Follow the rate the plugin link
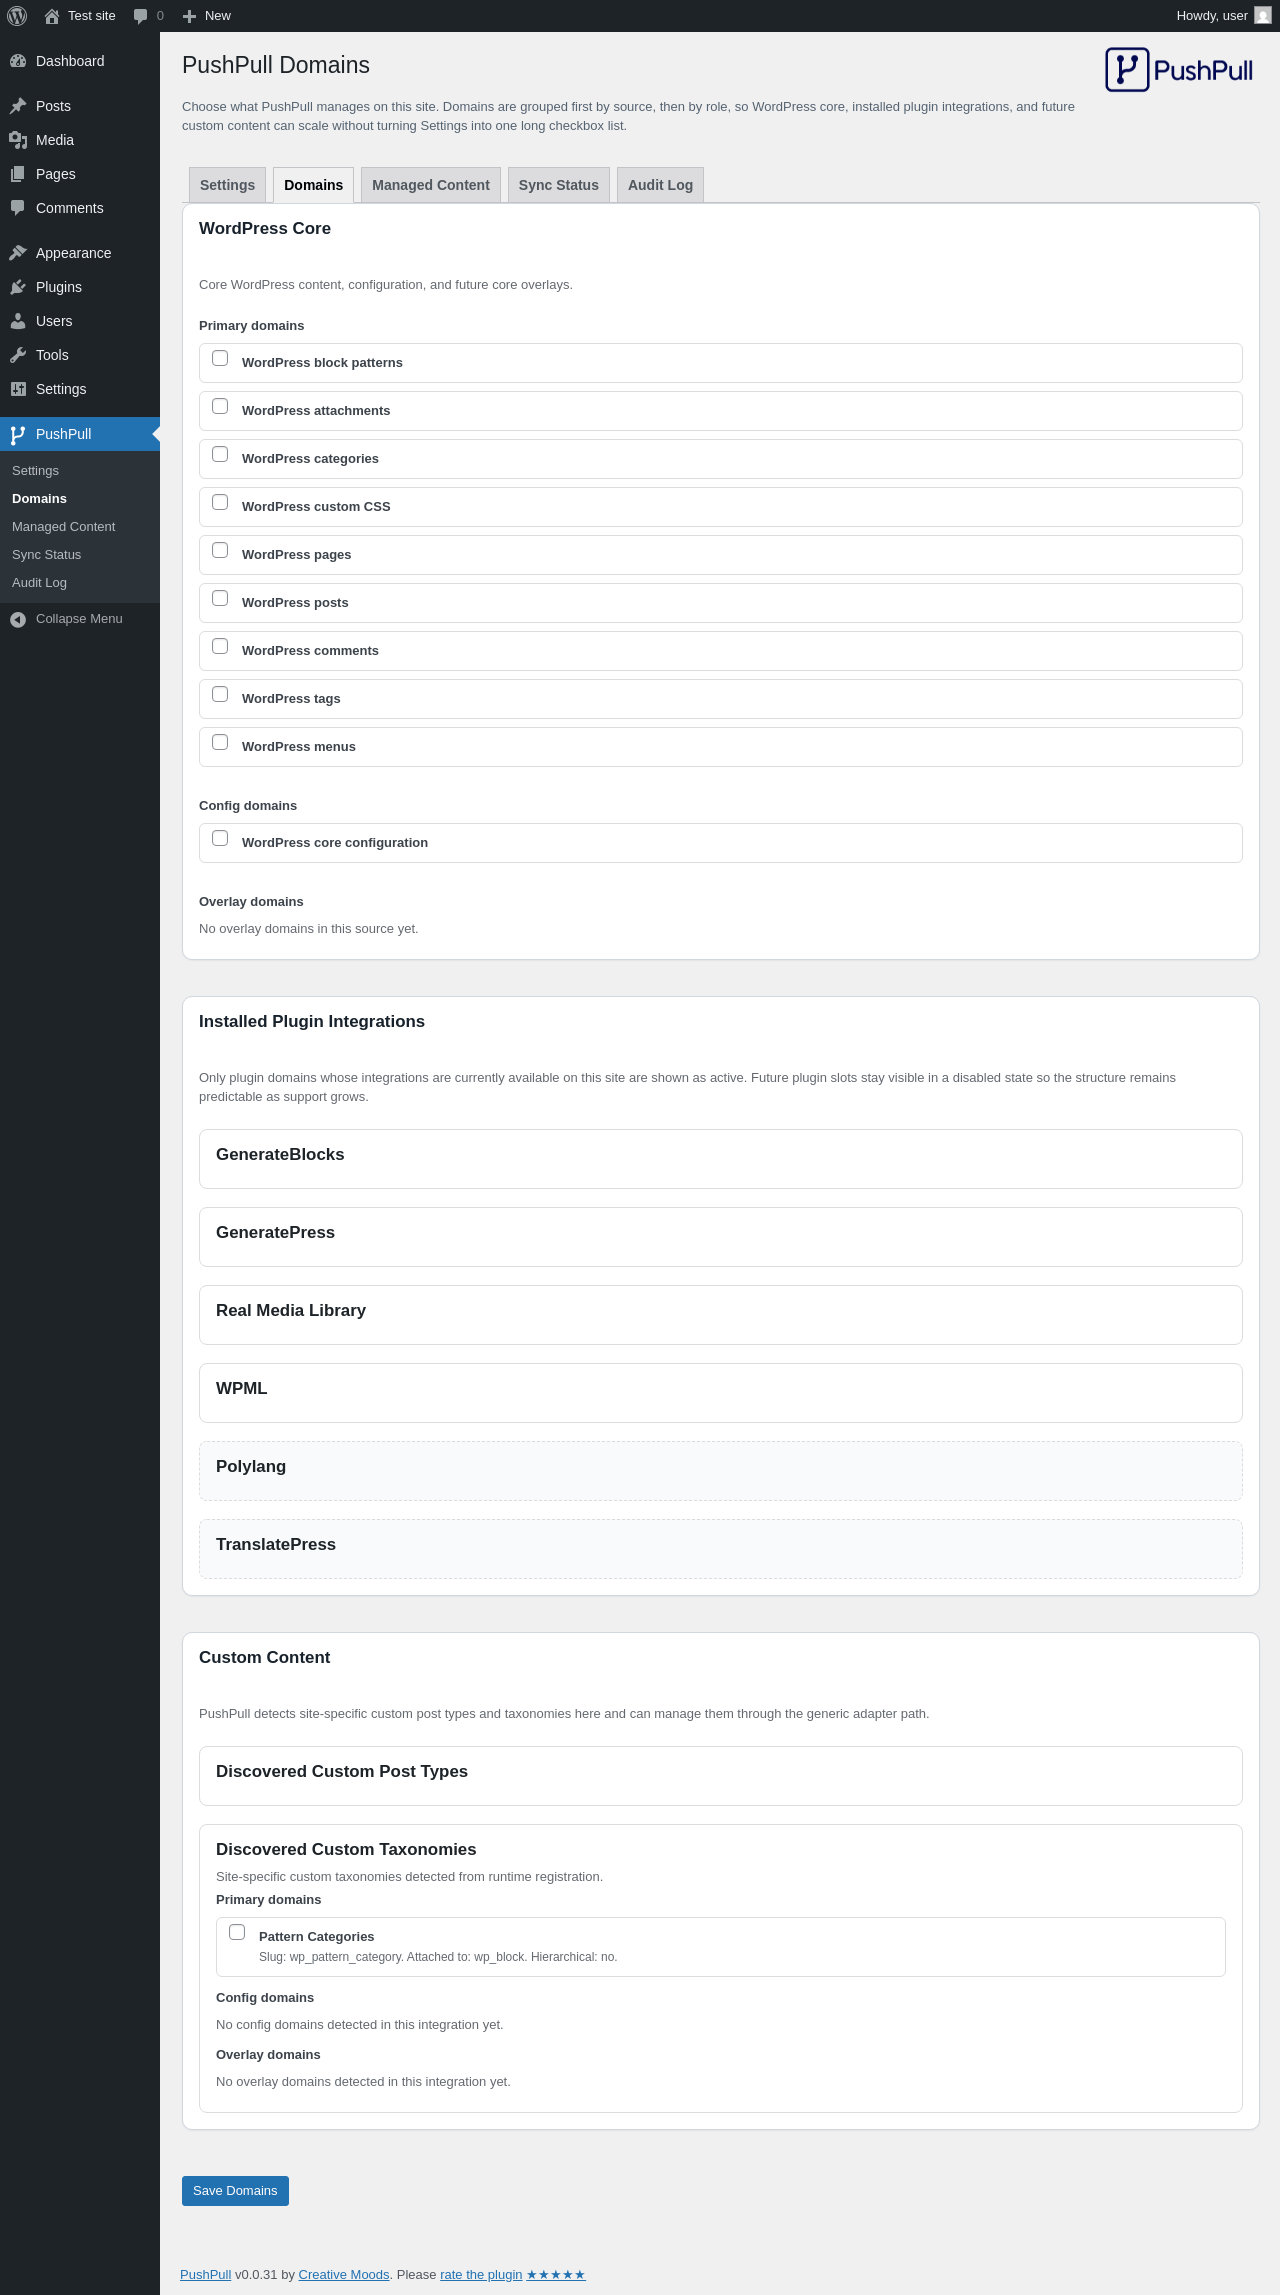The width and height of the screenshot is (1280, 2295). coord(481,2275)
